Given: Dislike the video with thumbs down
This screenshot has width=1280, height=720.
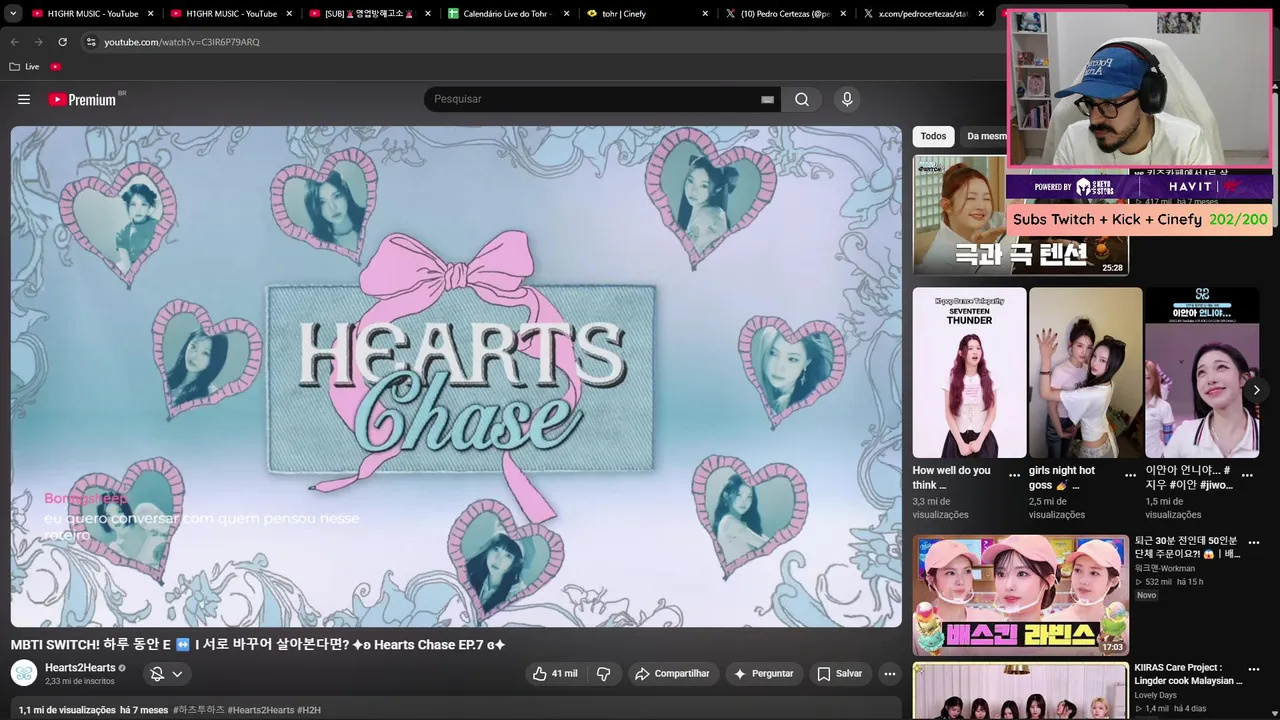Looking at the screenshot, I should click(603, 674).
